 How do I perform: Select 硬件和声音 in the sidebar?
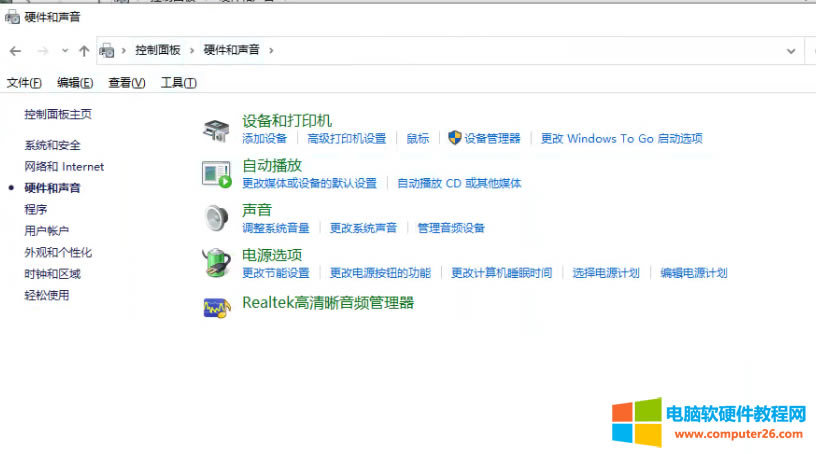tap(52, 188)
